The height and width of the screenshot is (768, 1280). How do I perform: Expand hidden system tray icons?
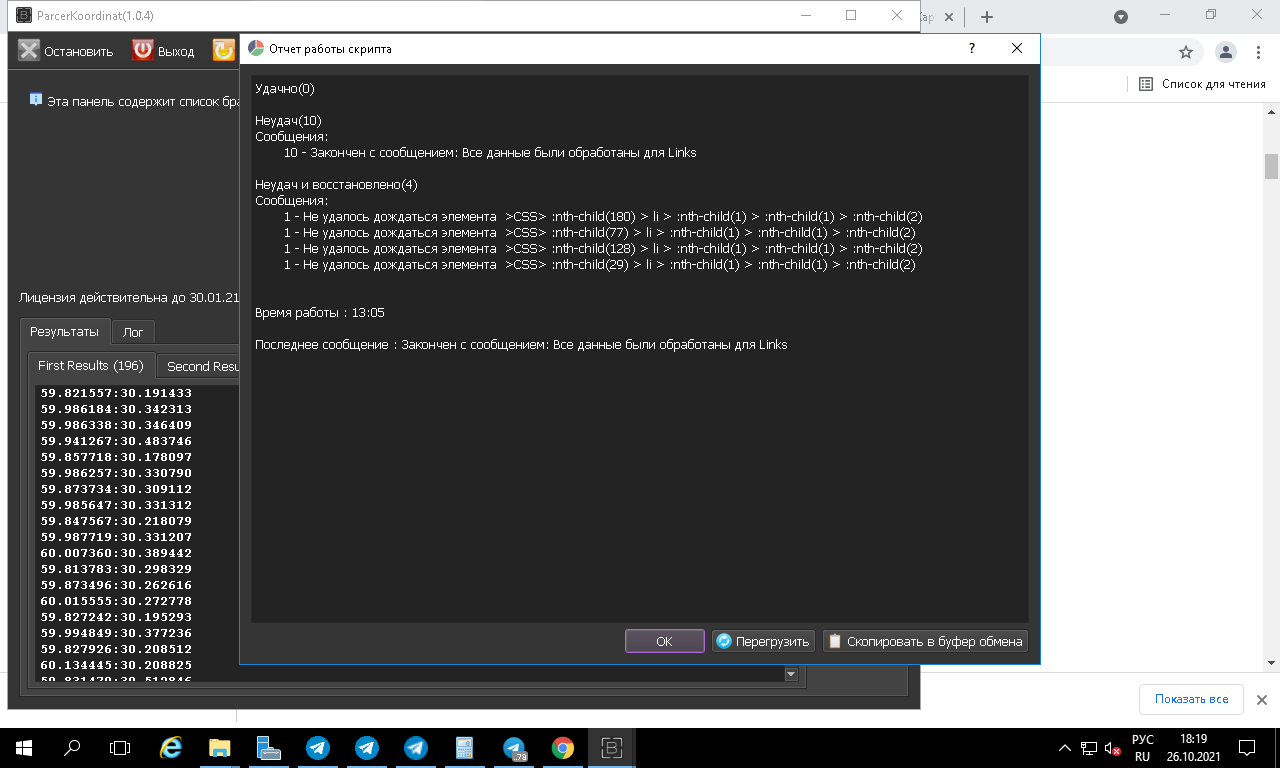[1065, 748]
